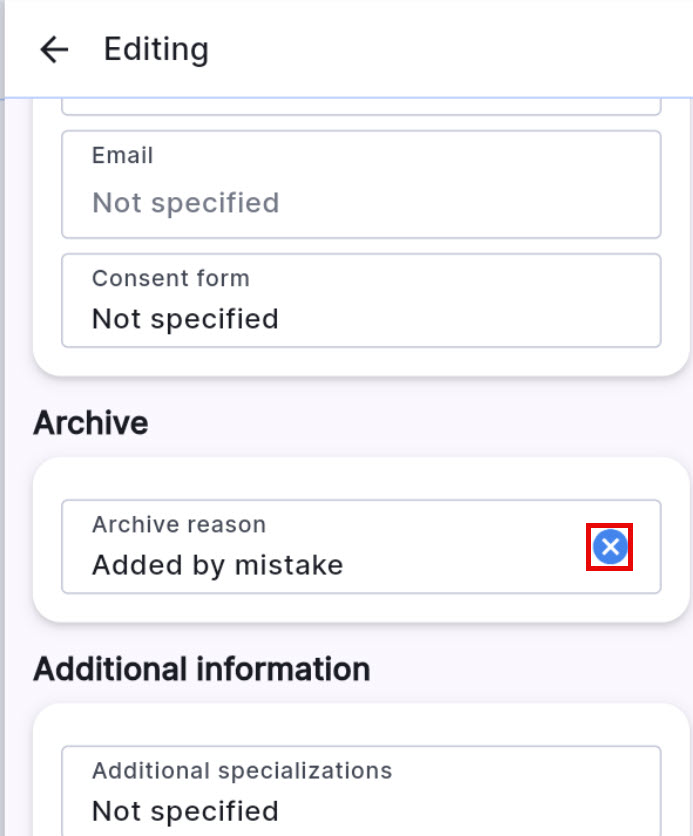
Task: Click the "Editing" page title
Action: click(x=156, y=49)
